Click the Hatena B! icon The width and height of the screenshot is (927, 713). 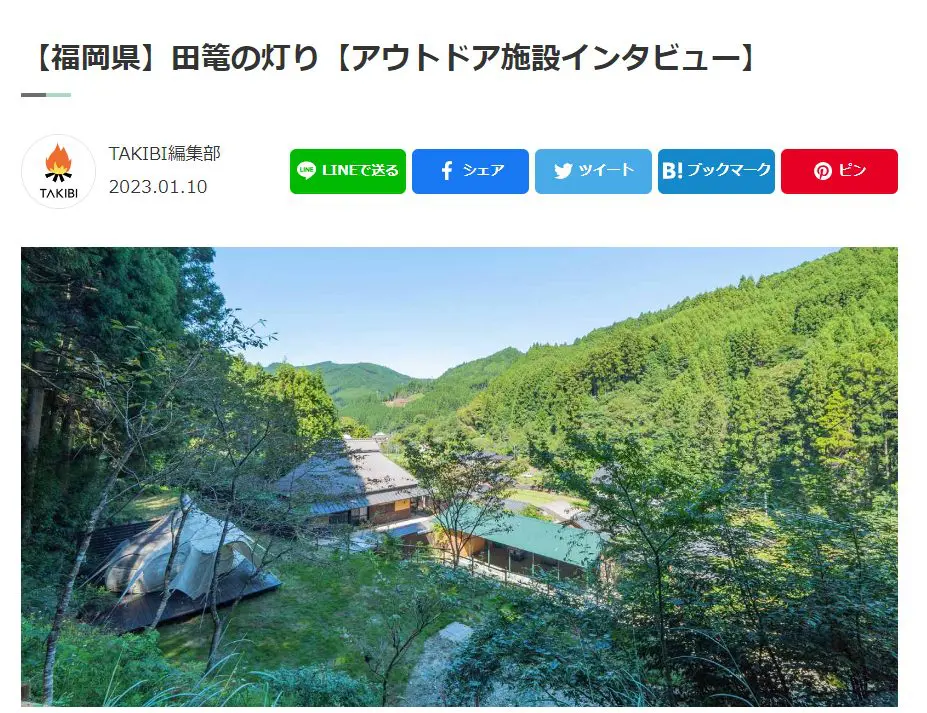click(672, 171)
